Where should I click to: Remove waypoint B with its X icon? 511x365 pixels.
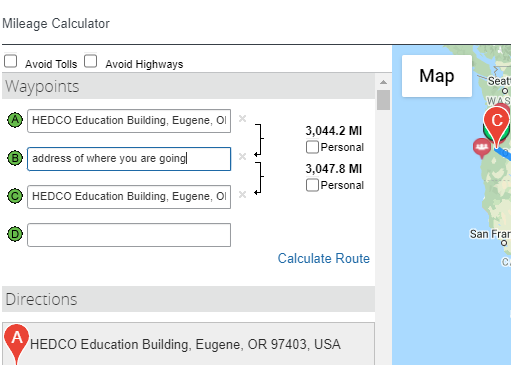[242, 157]
